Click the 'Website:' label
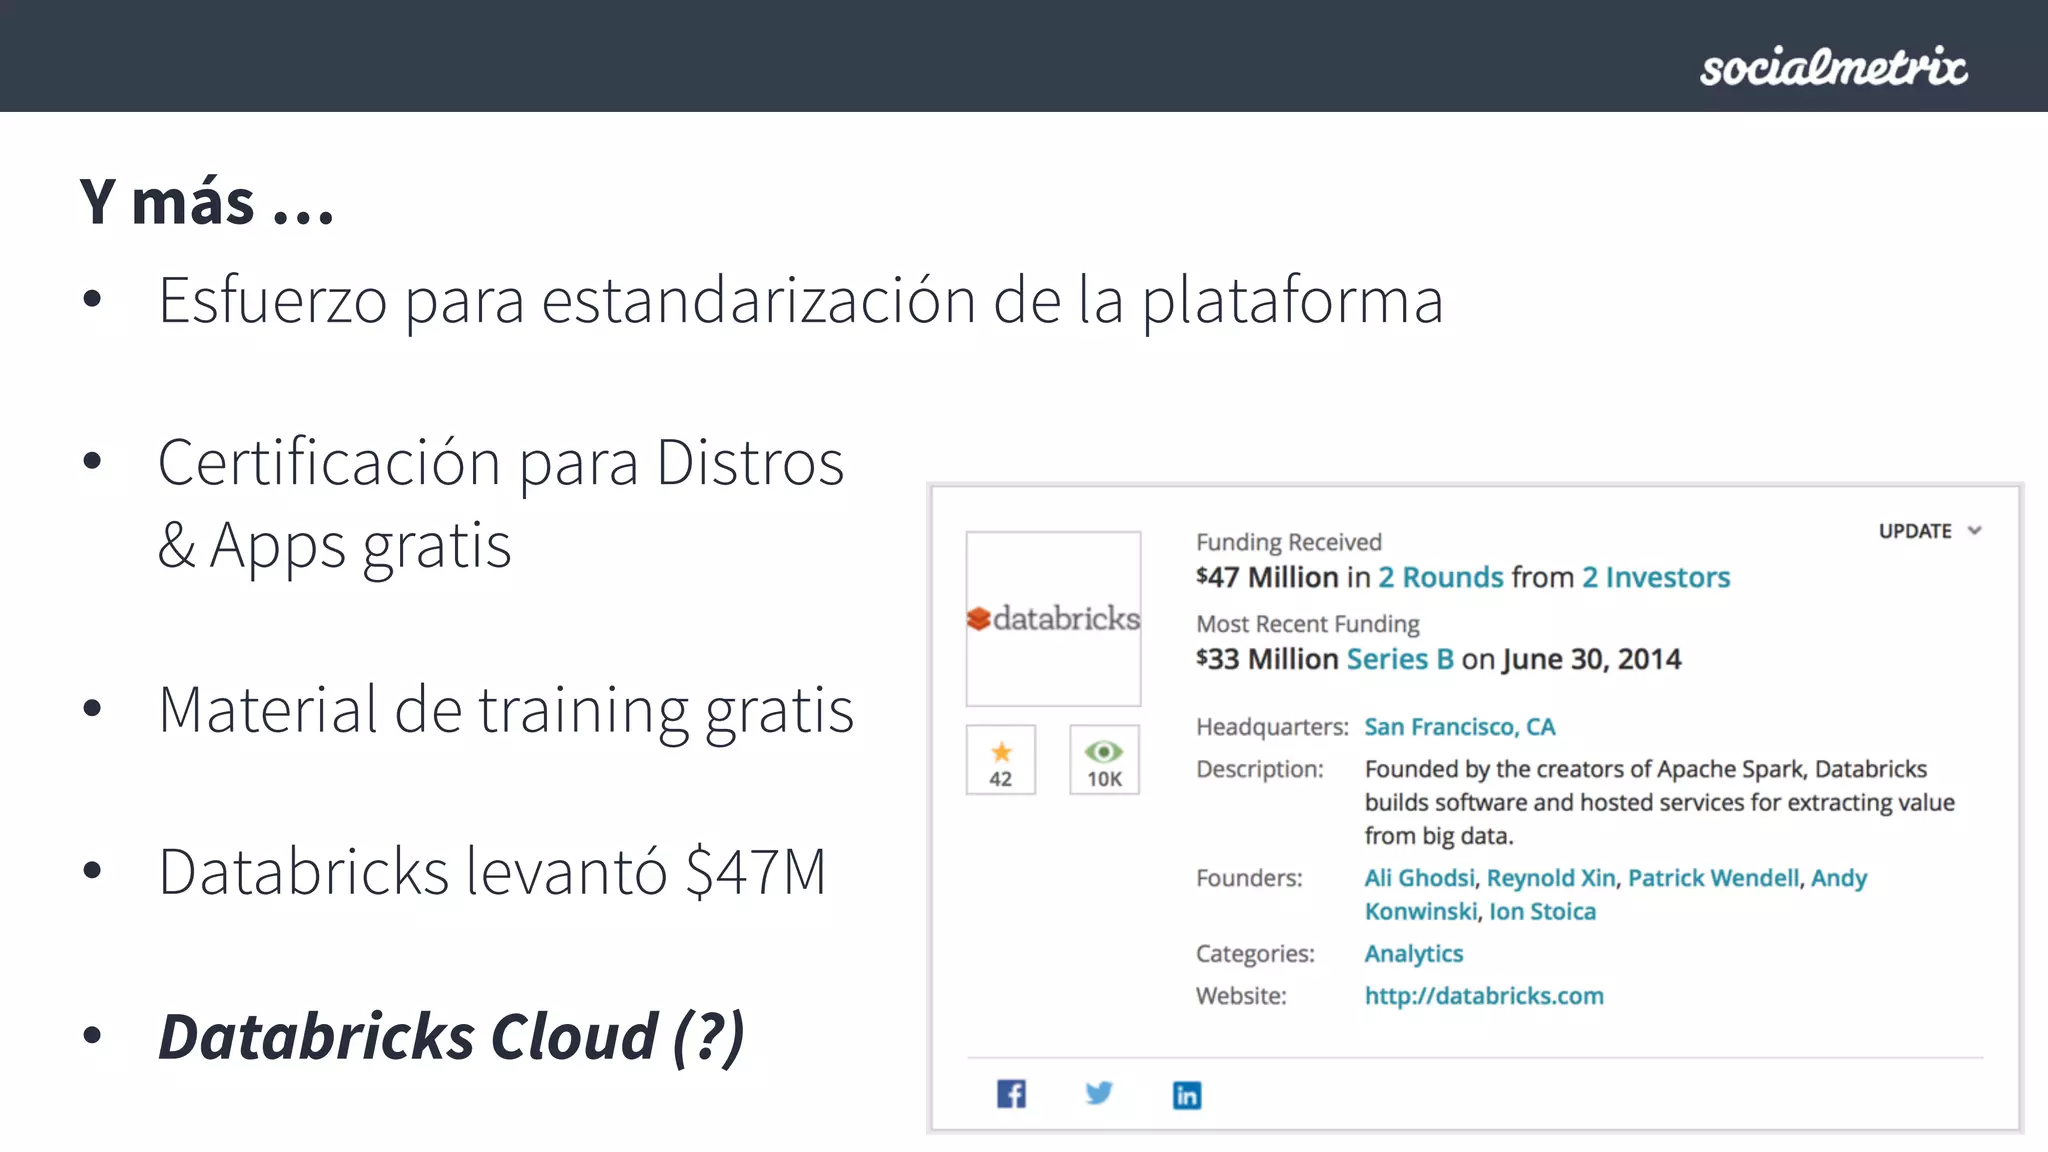2048x1152 pixels. point(1241,996)
